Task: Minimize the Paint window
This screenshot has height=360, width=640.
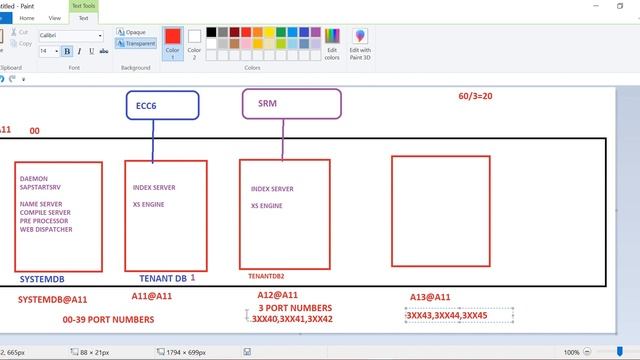Action: pos(596,6)
